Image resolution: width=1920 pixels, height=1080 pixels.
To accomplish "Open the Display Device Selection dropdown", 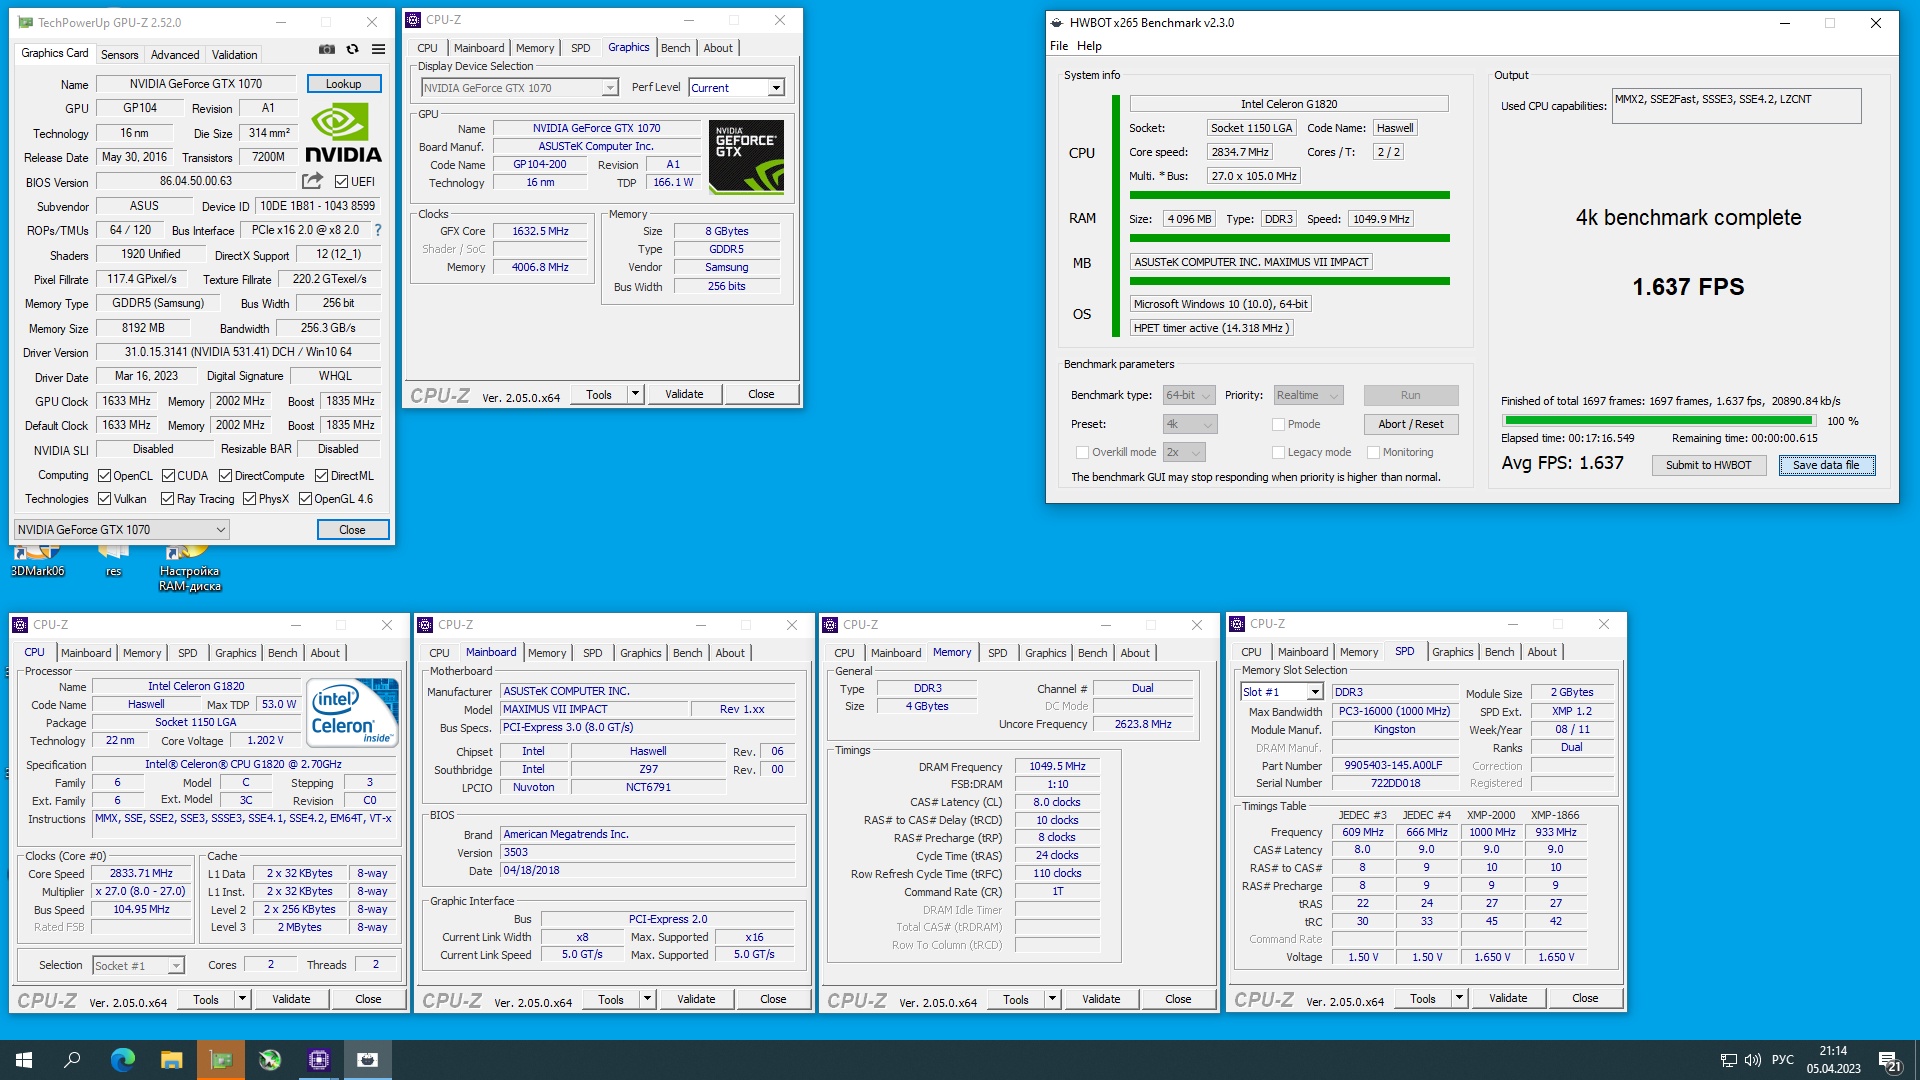I will click(520, 88).
